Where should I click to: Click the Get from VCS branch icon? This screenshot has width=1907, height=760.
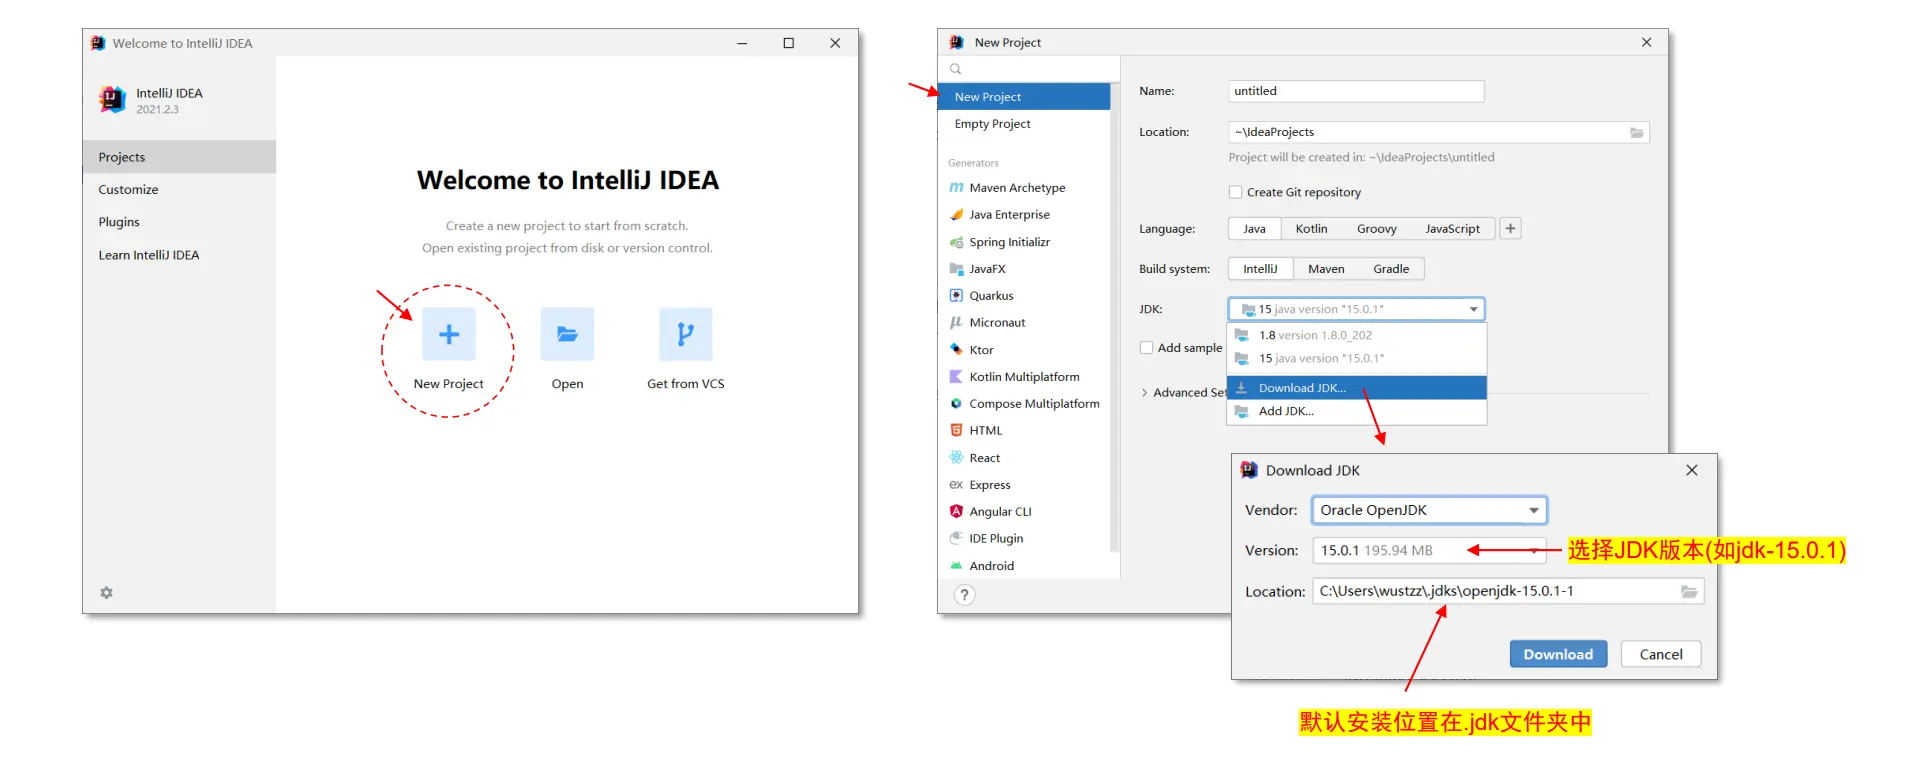pyautogui.click(x=685, y=334)
